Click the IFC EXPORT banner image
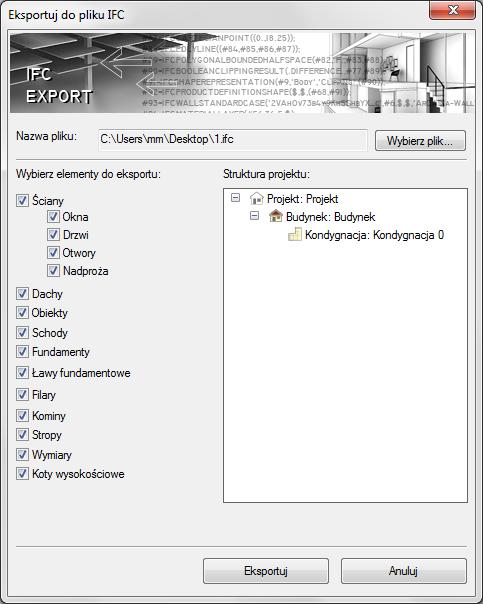483x604 pixels. (x=242, y=73)
